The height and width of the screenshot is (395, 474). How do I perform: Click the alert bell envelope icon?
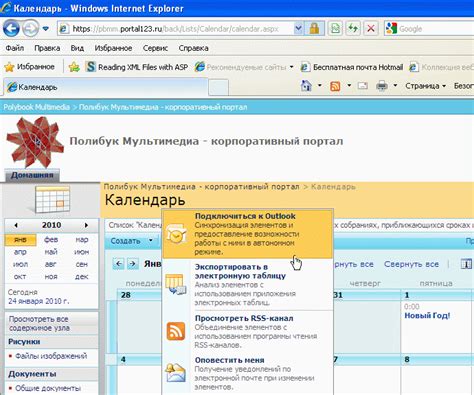click(x=176, y=373)
